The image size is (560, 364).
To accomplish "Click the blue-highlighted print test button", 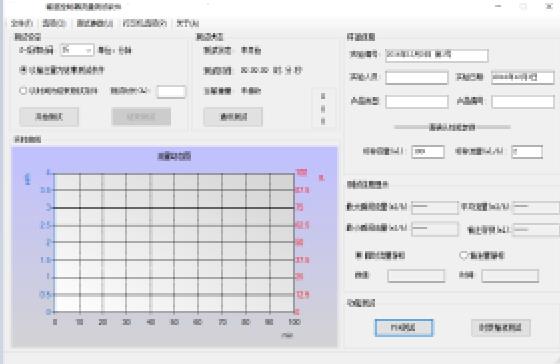I will coord(404,328).
